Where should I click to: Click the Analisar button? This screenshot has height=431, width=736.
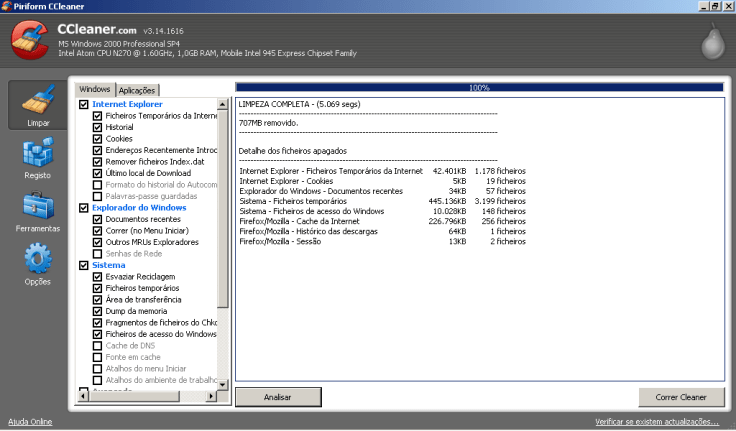[x=278, y=397]
